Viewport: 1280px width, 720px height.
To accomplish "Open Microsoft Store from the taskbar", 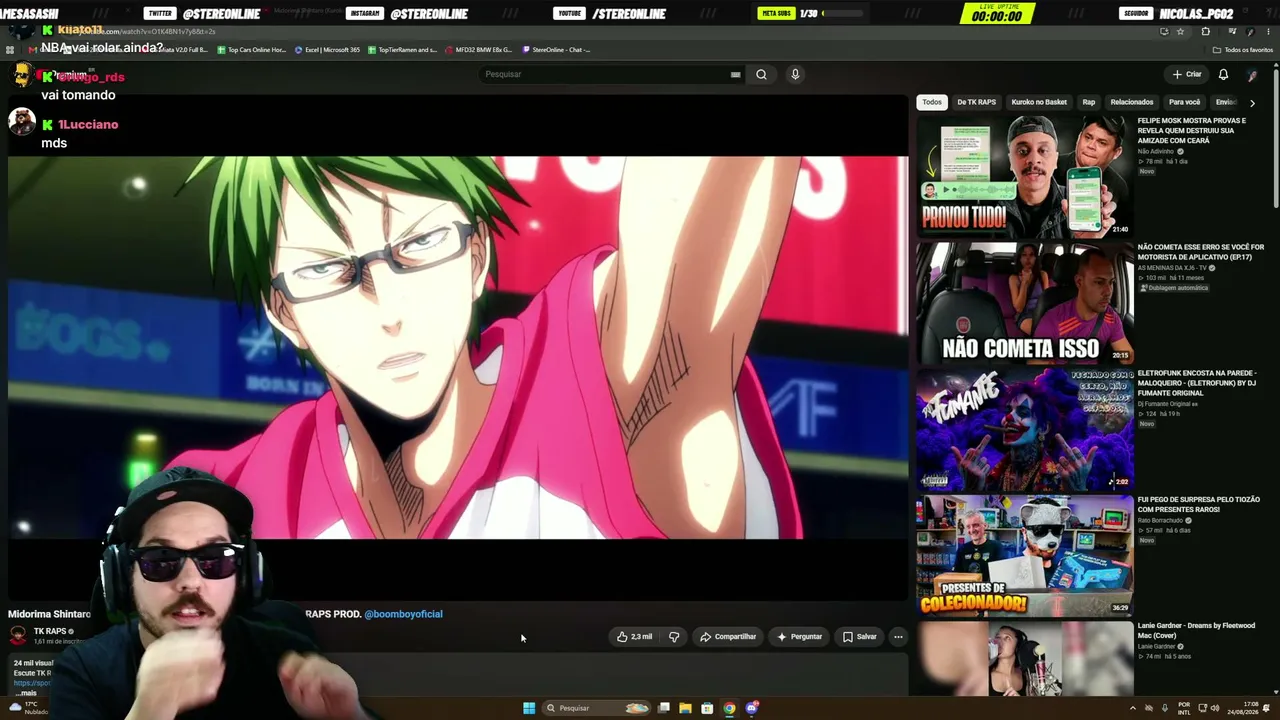I will 707,708.
